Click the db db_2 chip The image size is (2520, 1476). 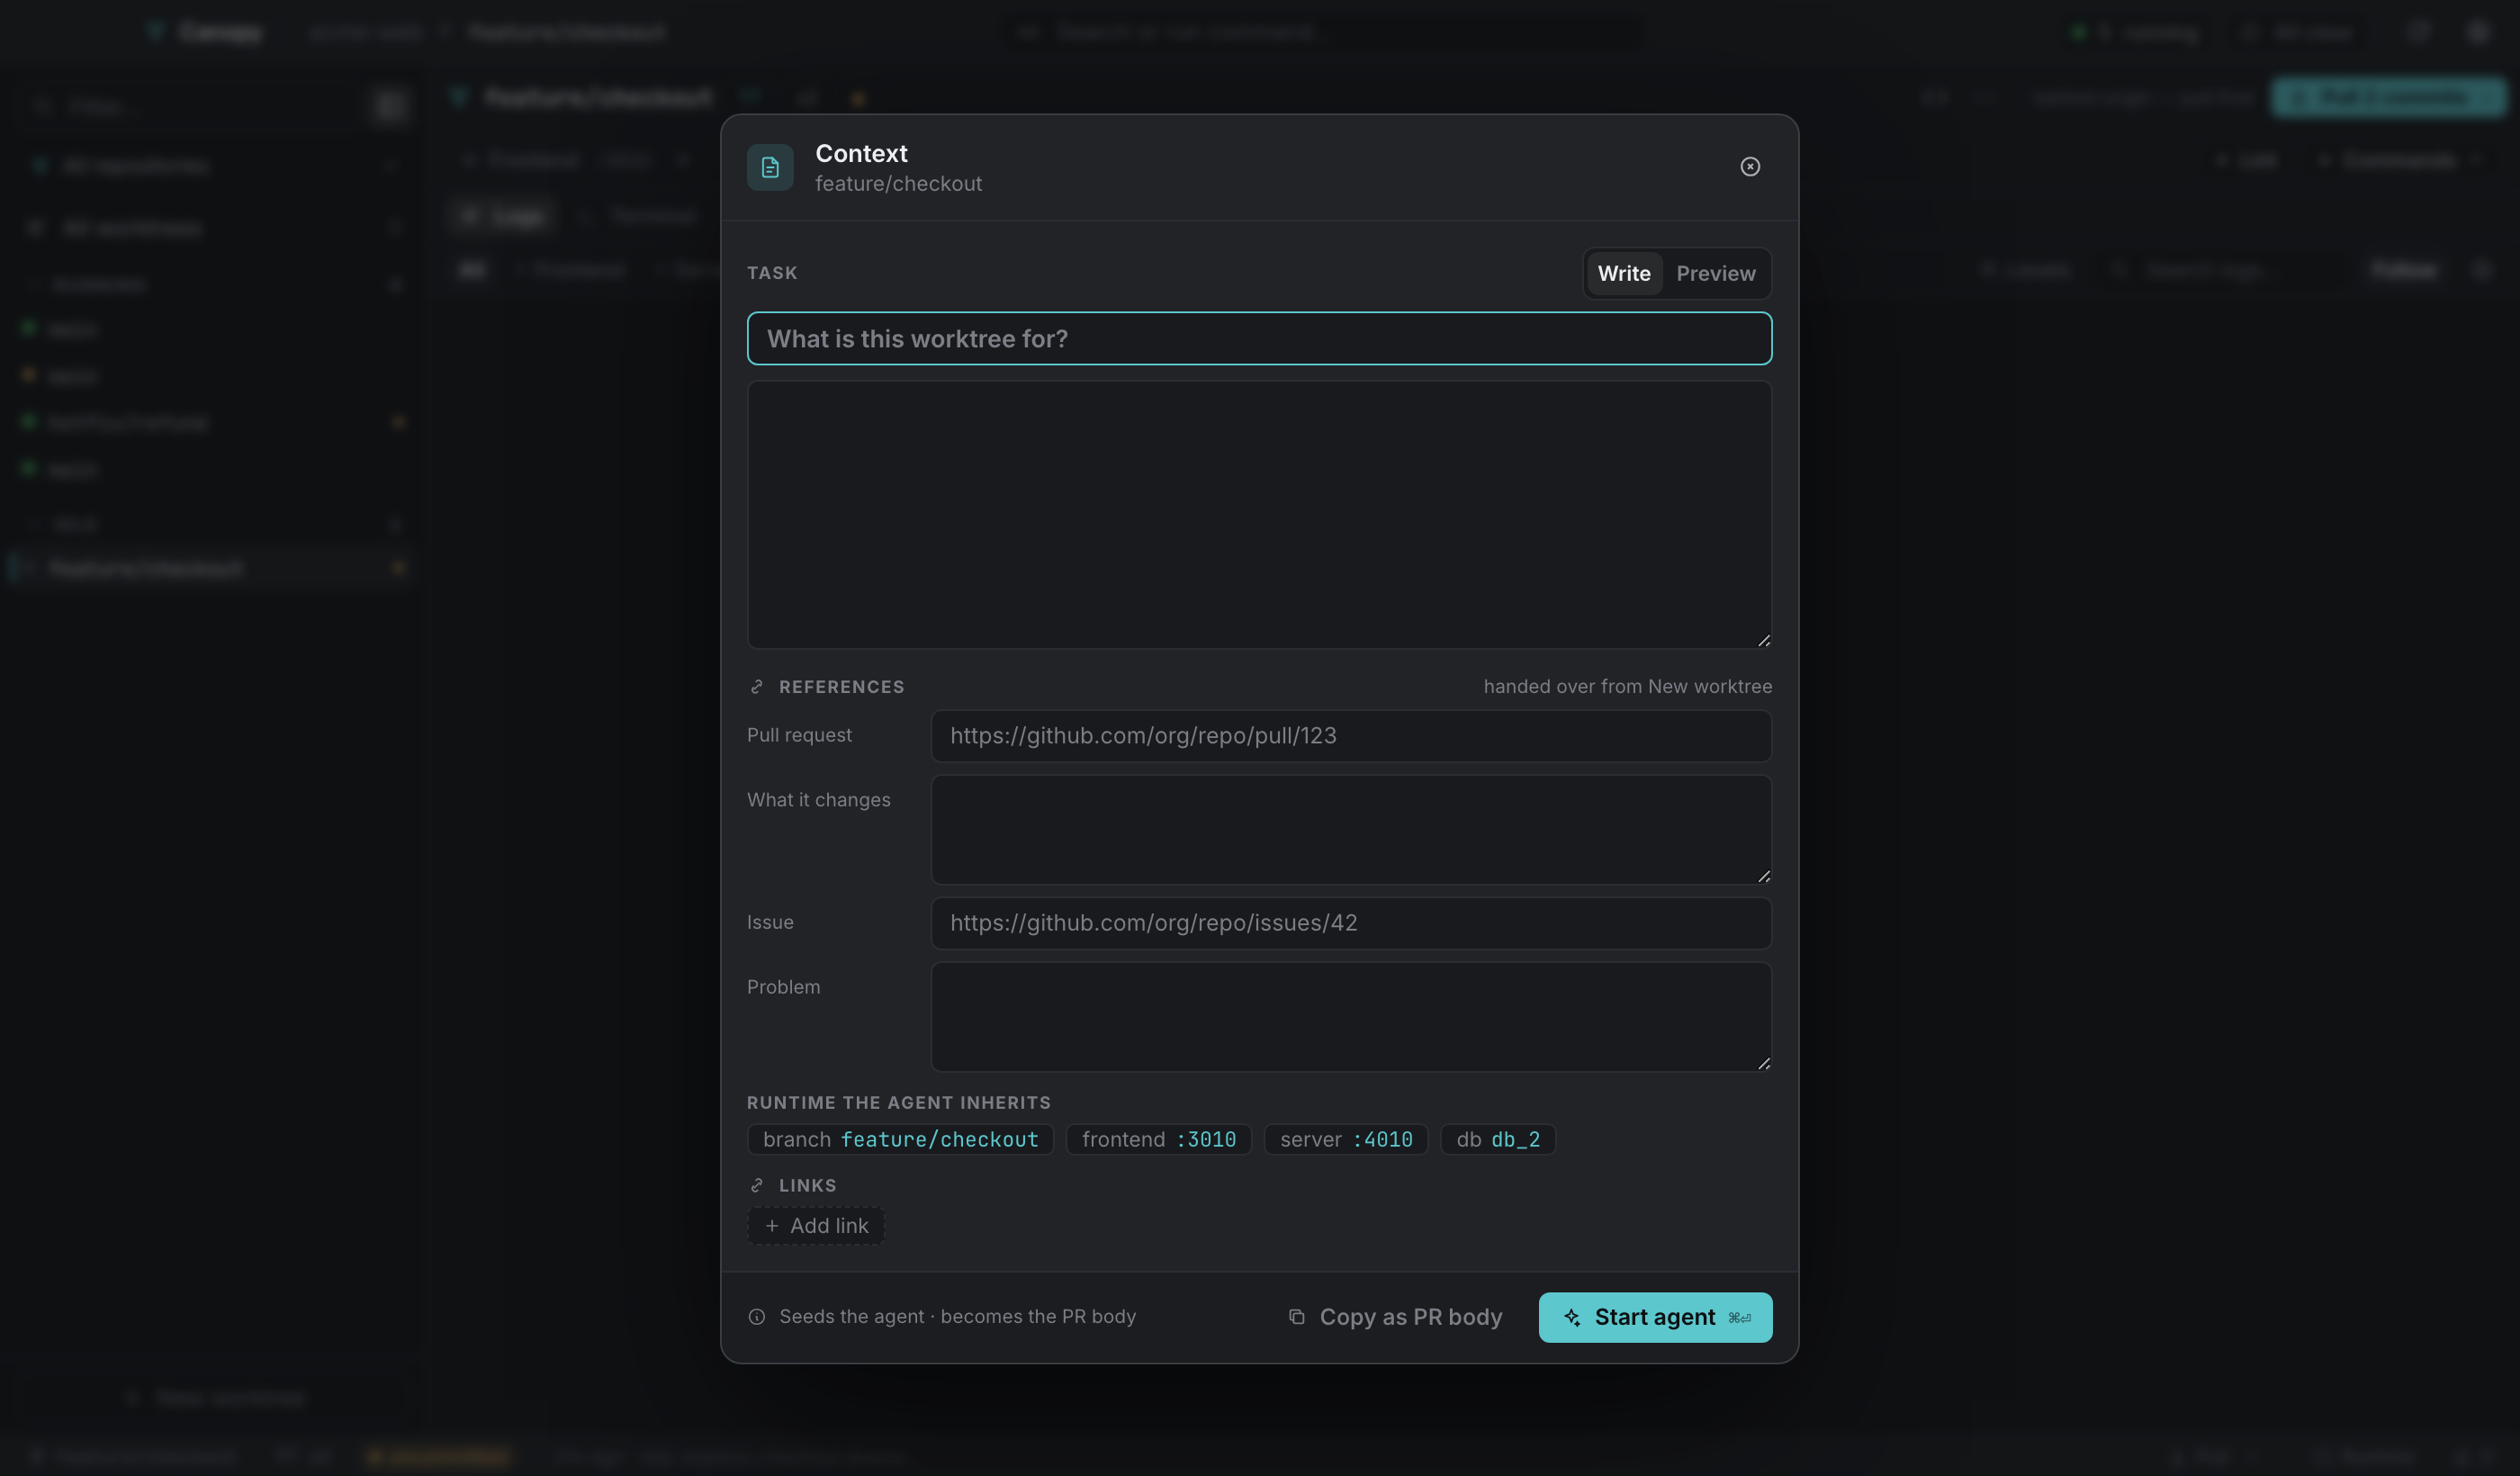coord(1498,1140)
